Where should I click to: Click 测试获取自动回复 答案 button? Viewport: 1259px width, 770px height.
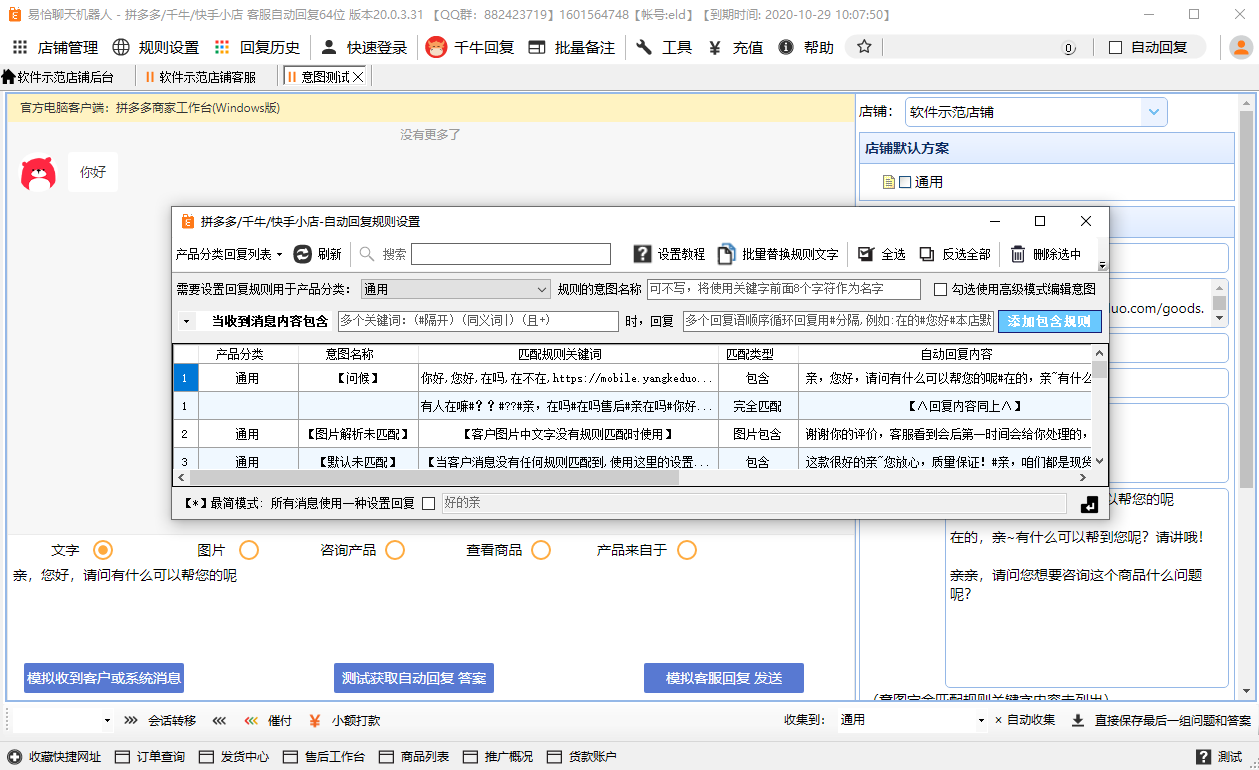click(414, 678)
